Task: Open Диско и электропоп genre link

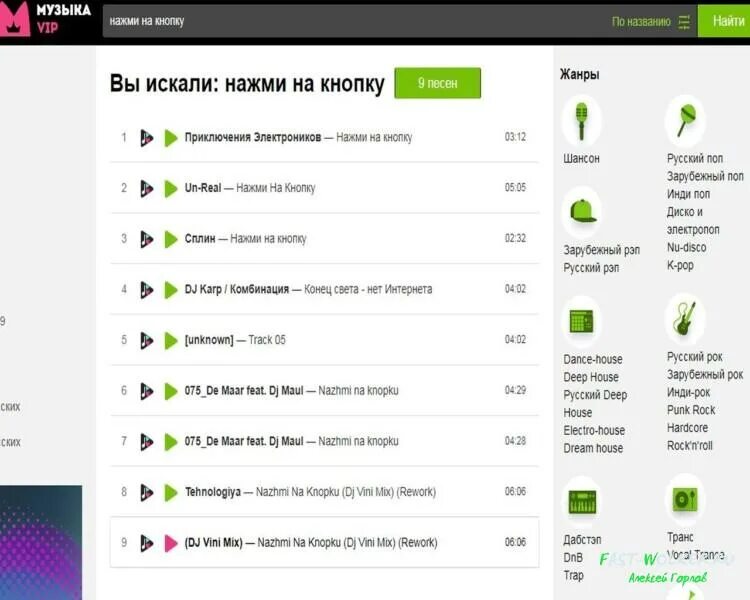Action: pyautogui.click(x=693, y=221)
